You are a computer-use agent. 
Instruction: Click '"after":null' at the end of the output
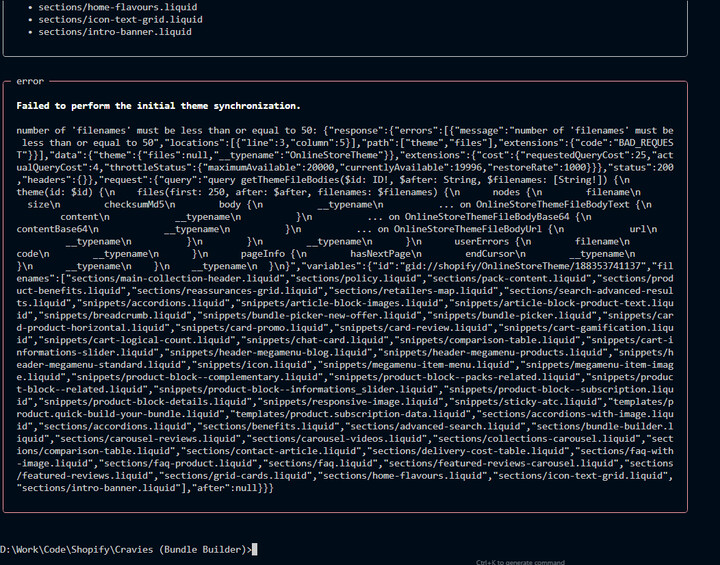[x=224, y=488]
